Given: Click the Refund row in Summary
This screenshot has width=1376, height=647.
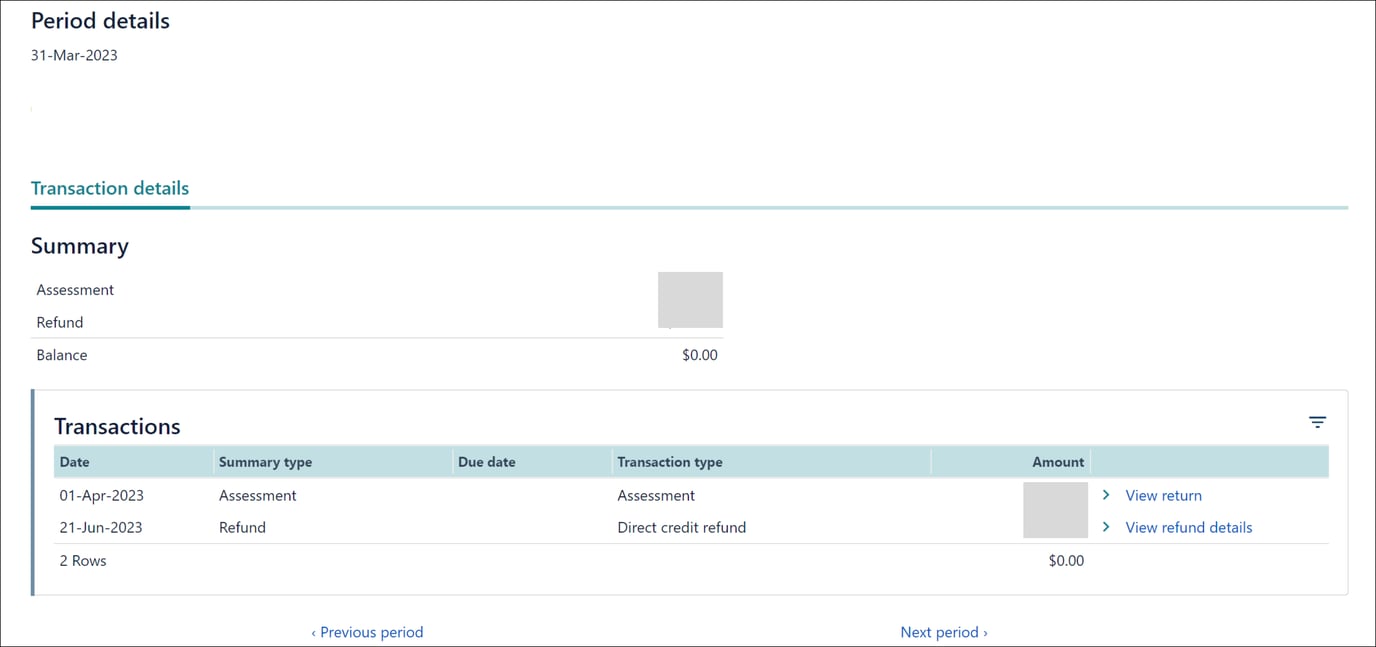Looking at the screenshot, I should coord(59,322).
